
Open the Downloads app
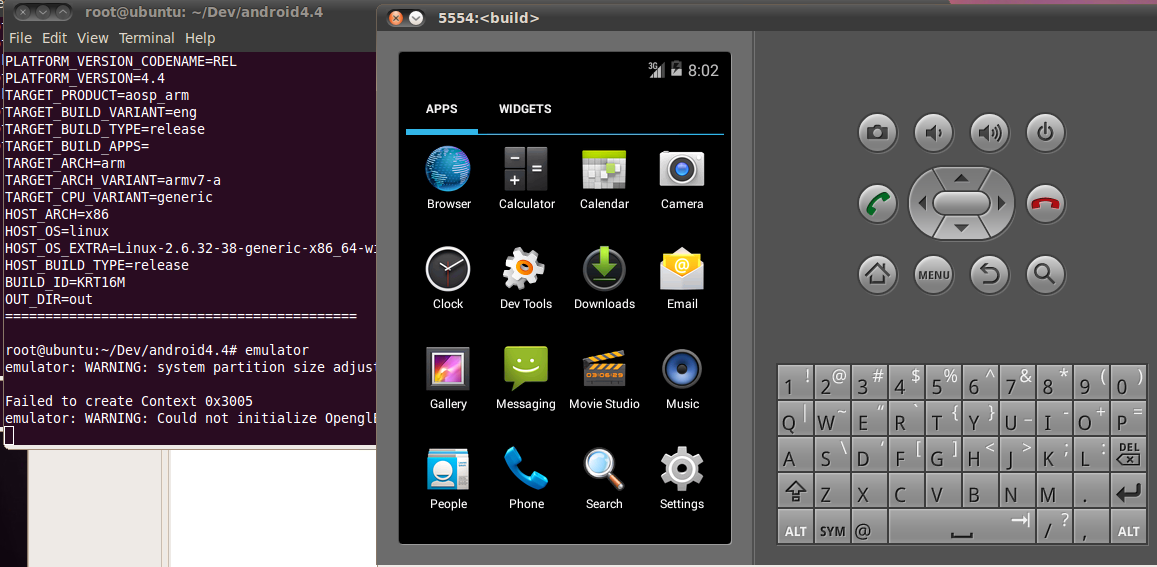(604, 278)
